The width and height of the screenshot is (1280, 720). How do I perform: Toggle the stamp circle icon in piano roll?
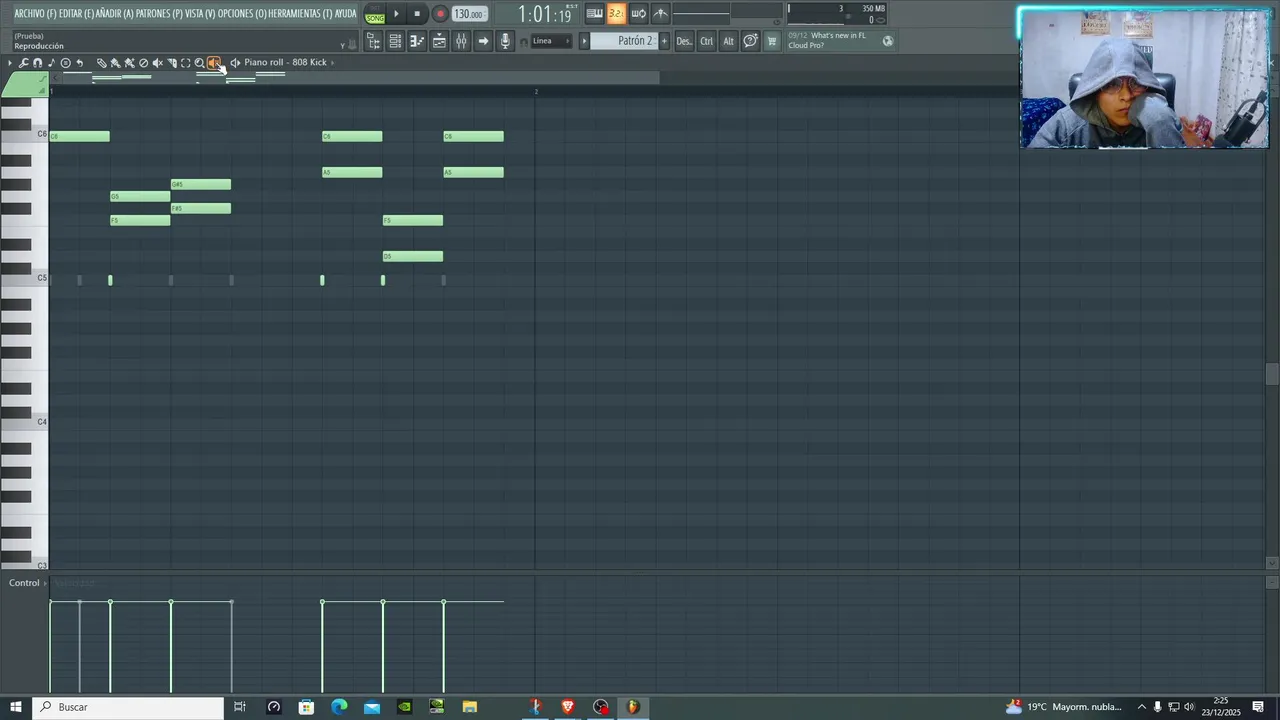coord(66,62)
